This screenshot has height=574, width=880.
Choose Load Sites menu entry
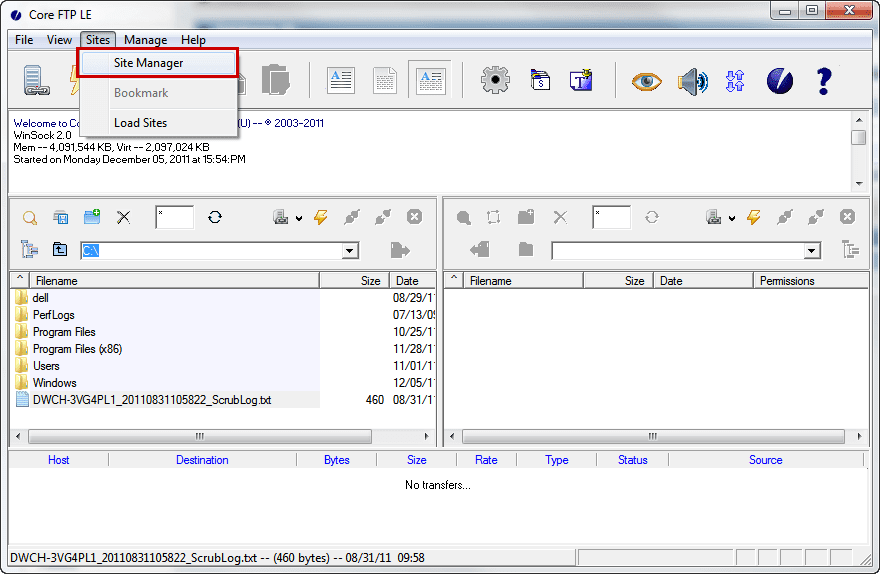pyautogui.click(x=140, y=123)
